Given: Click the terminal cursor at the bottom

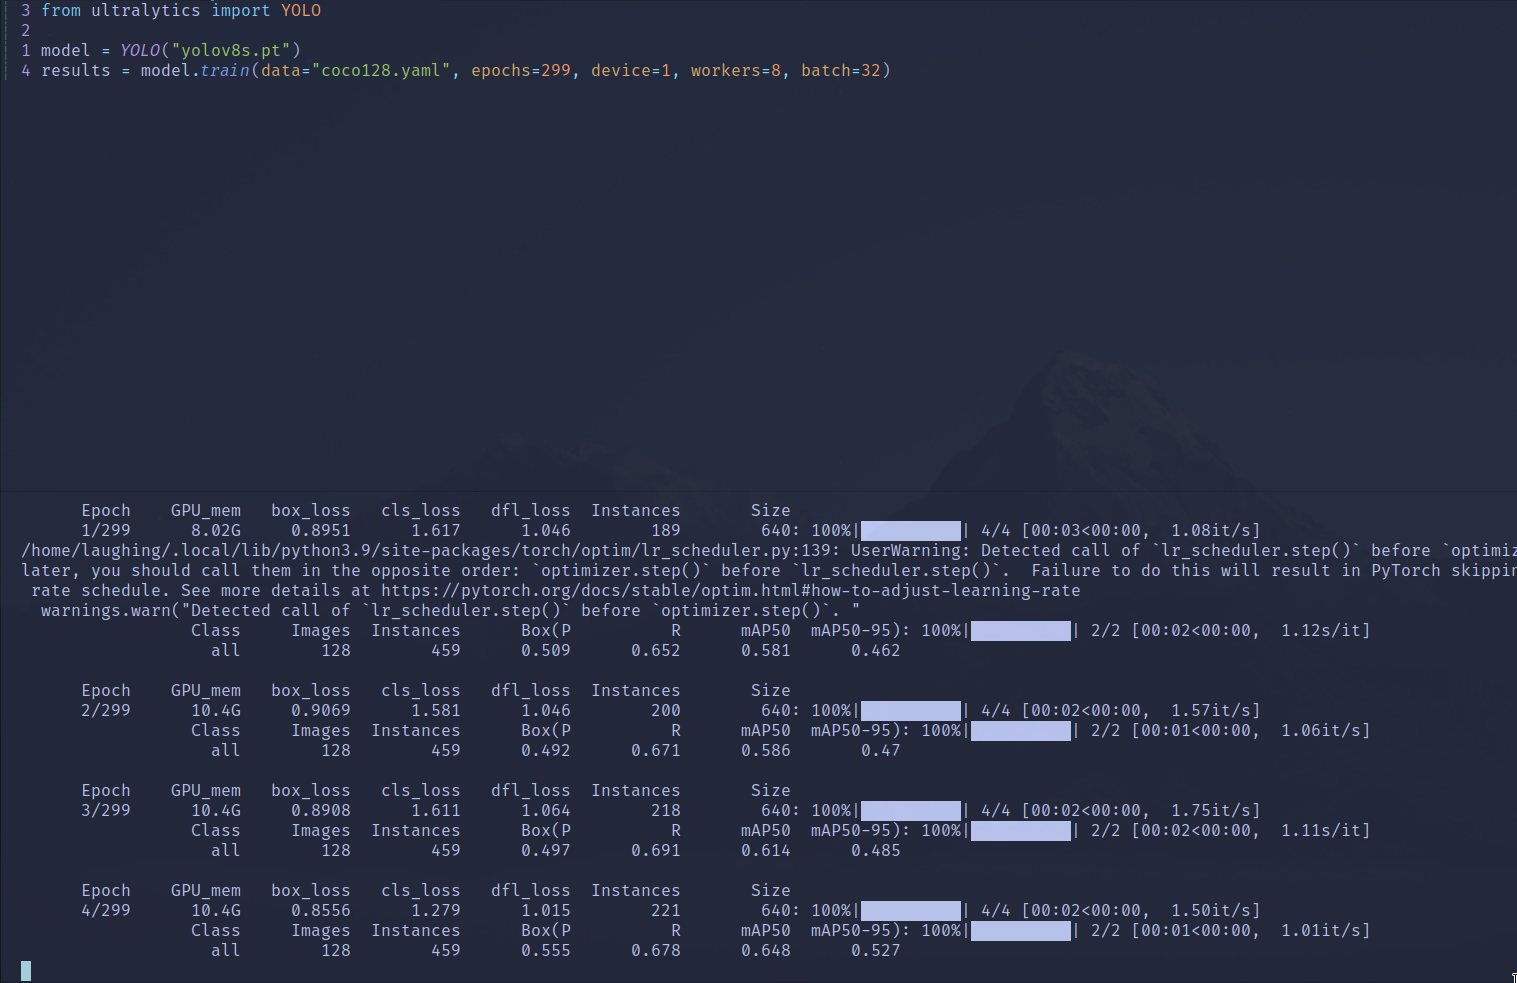Looking at the screenshot, I should click(25, 969).
